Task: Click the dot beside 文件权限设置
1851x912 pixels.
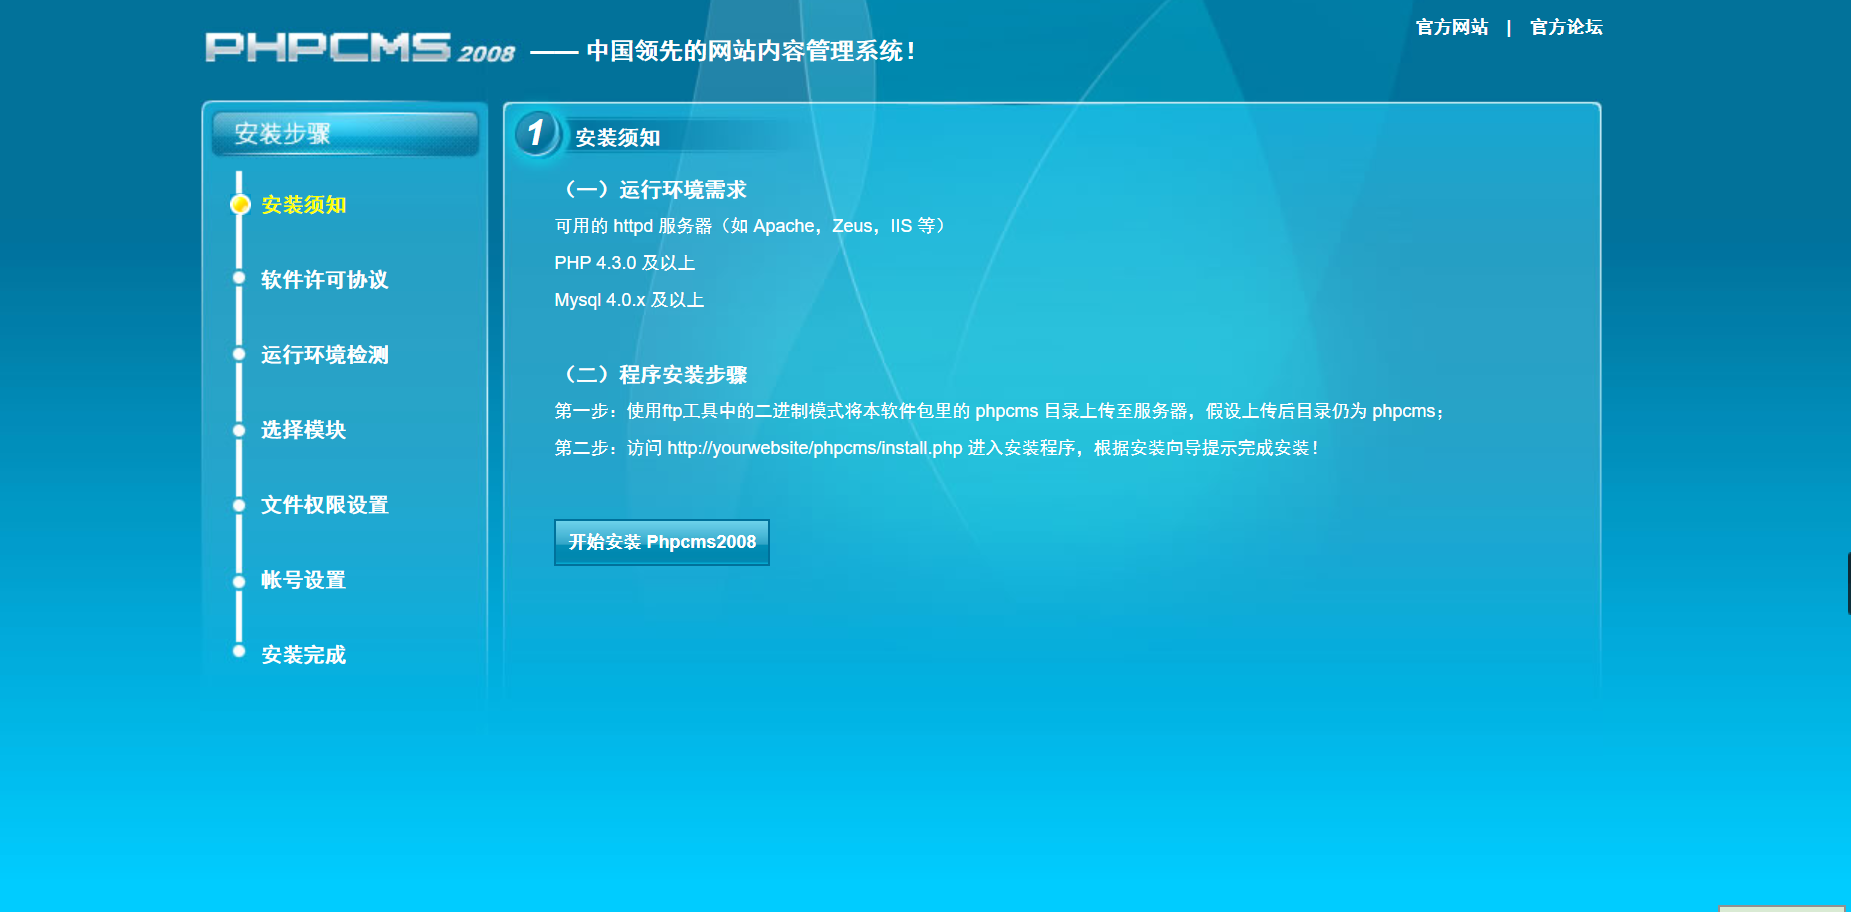Action: 238,504
